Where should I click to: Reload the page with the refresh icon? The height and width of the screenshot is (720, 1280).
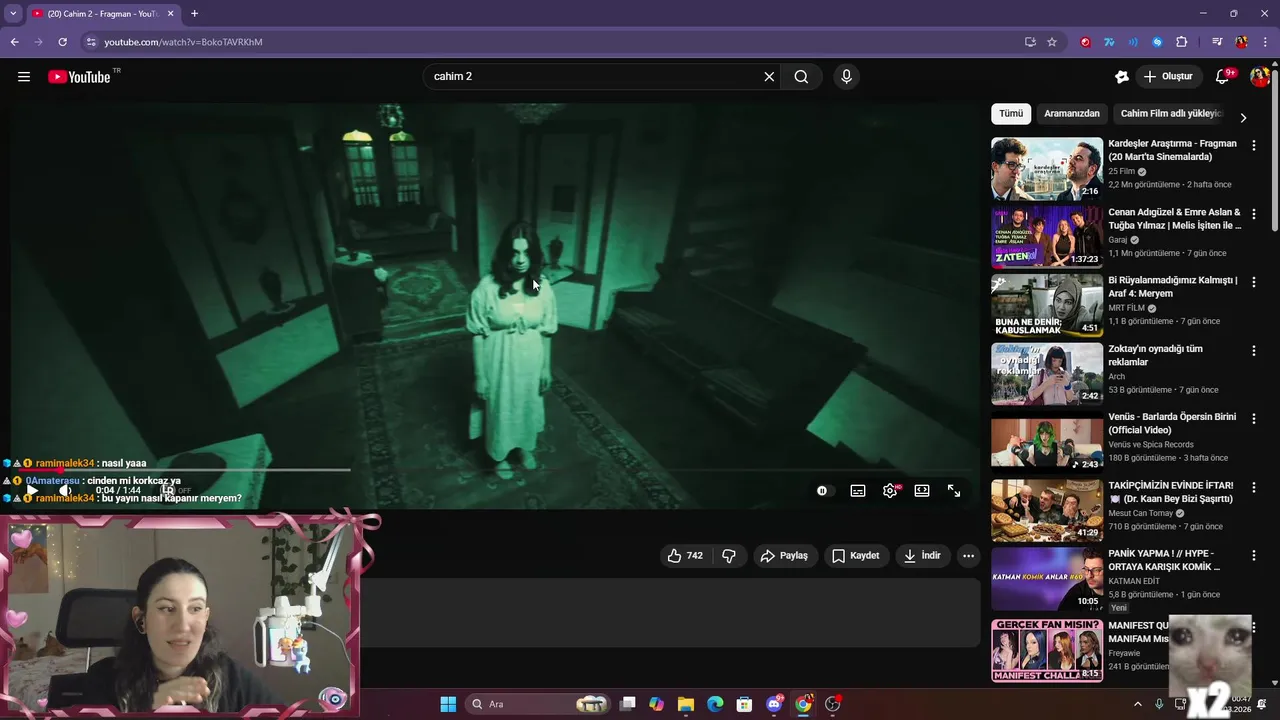pyautogui.click(x=62, y=42)
